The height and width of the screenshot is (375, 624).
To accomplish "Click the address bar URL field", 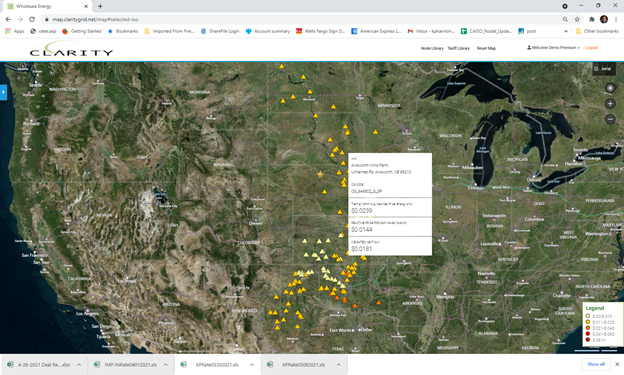I will tap(302, 19).
